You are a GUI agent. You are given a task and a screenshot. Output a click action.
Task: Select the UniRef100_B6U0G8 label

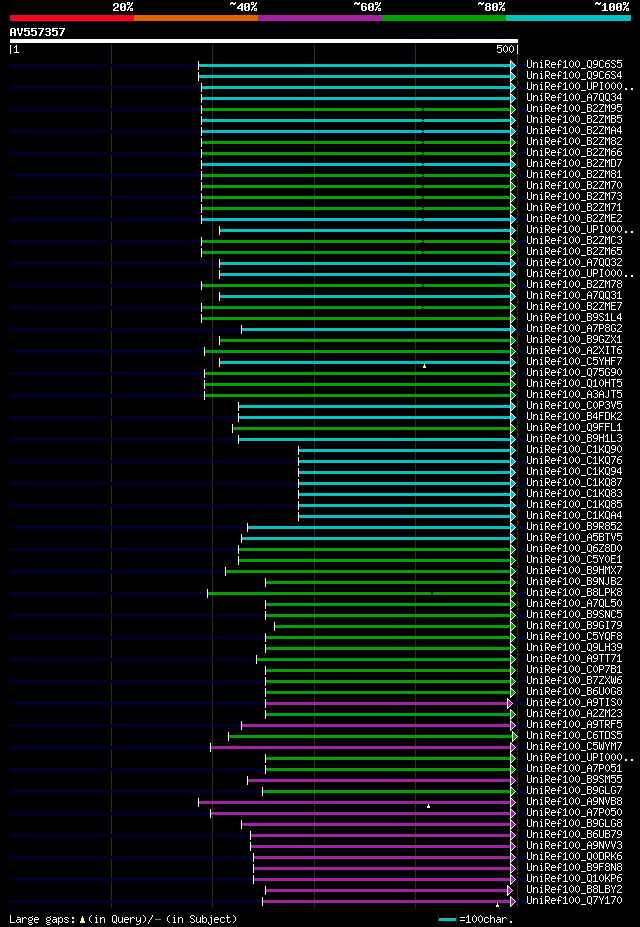point(574,692)
